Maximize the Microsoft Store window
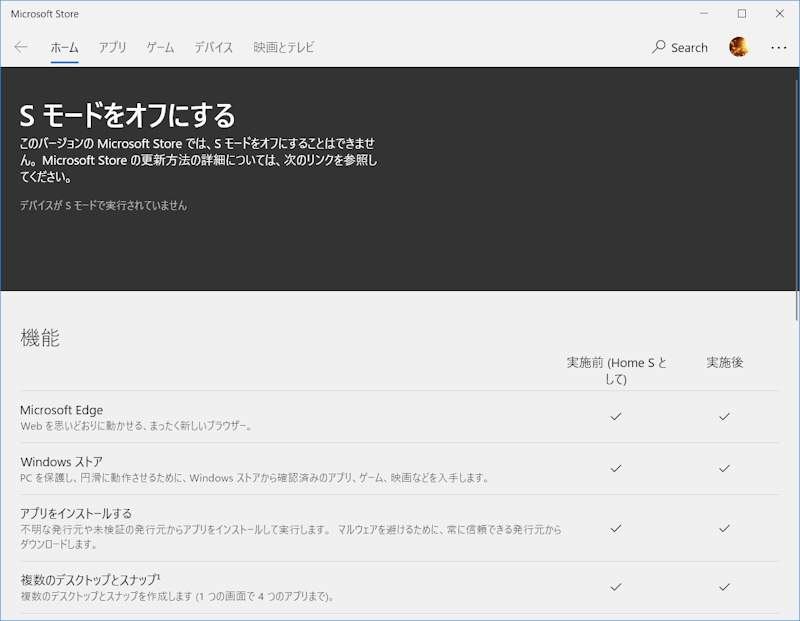The height and width of the screenshot is (621, 800). pos(741,14)
